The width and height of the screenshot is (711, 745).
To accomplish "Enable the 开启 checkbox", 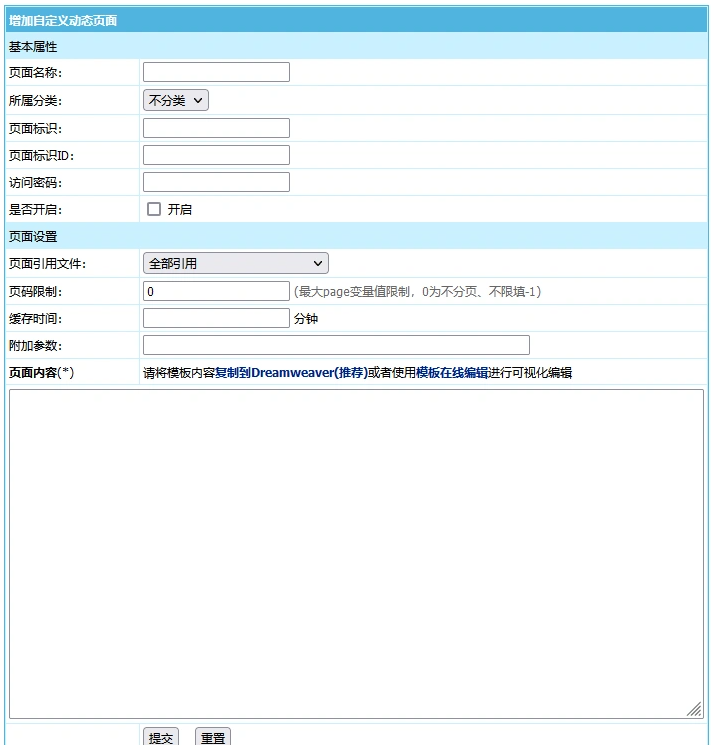I will (154, 209).
